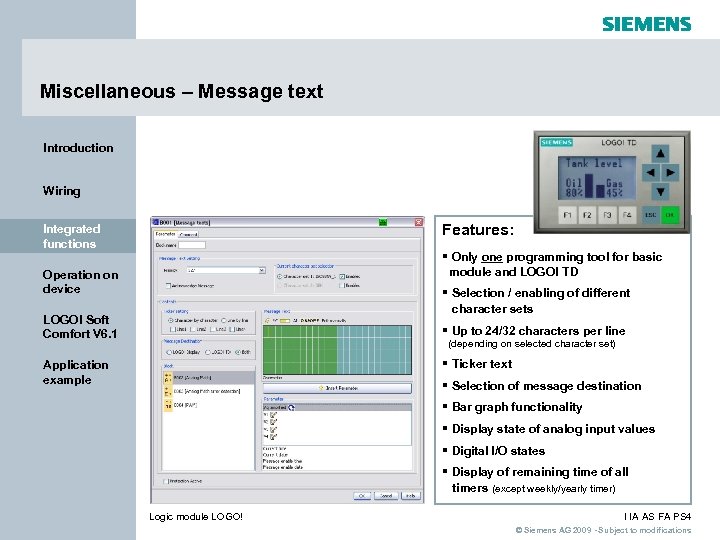Toggle the Acknowledge Message checkbox
Image resolution: width=720 pixels, height=540 pixels.
pos(168,286)
